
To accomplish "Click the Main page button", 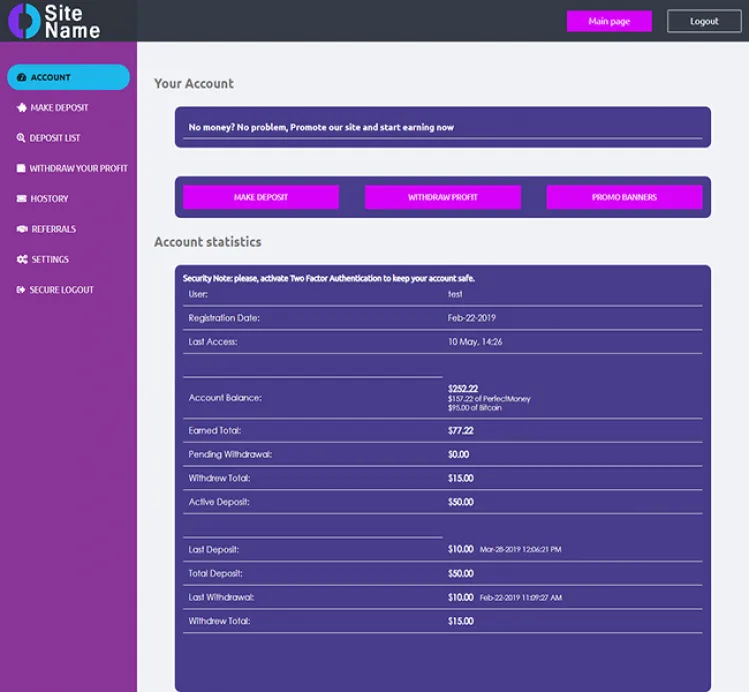I will (x=609, y=21).
